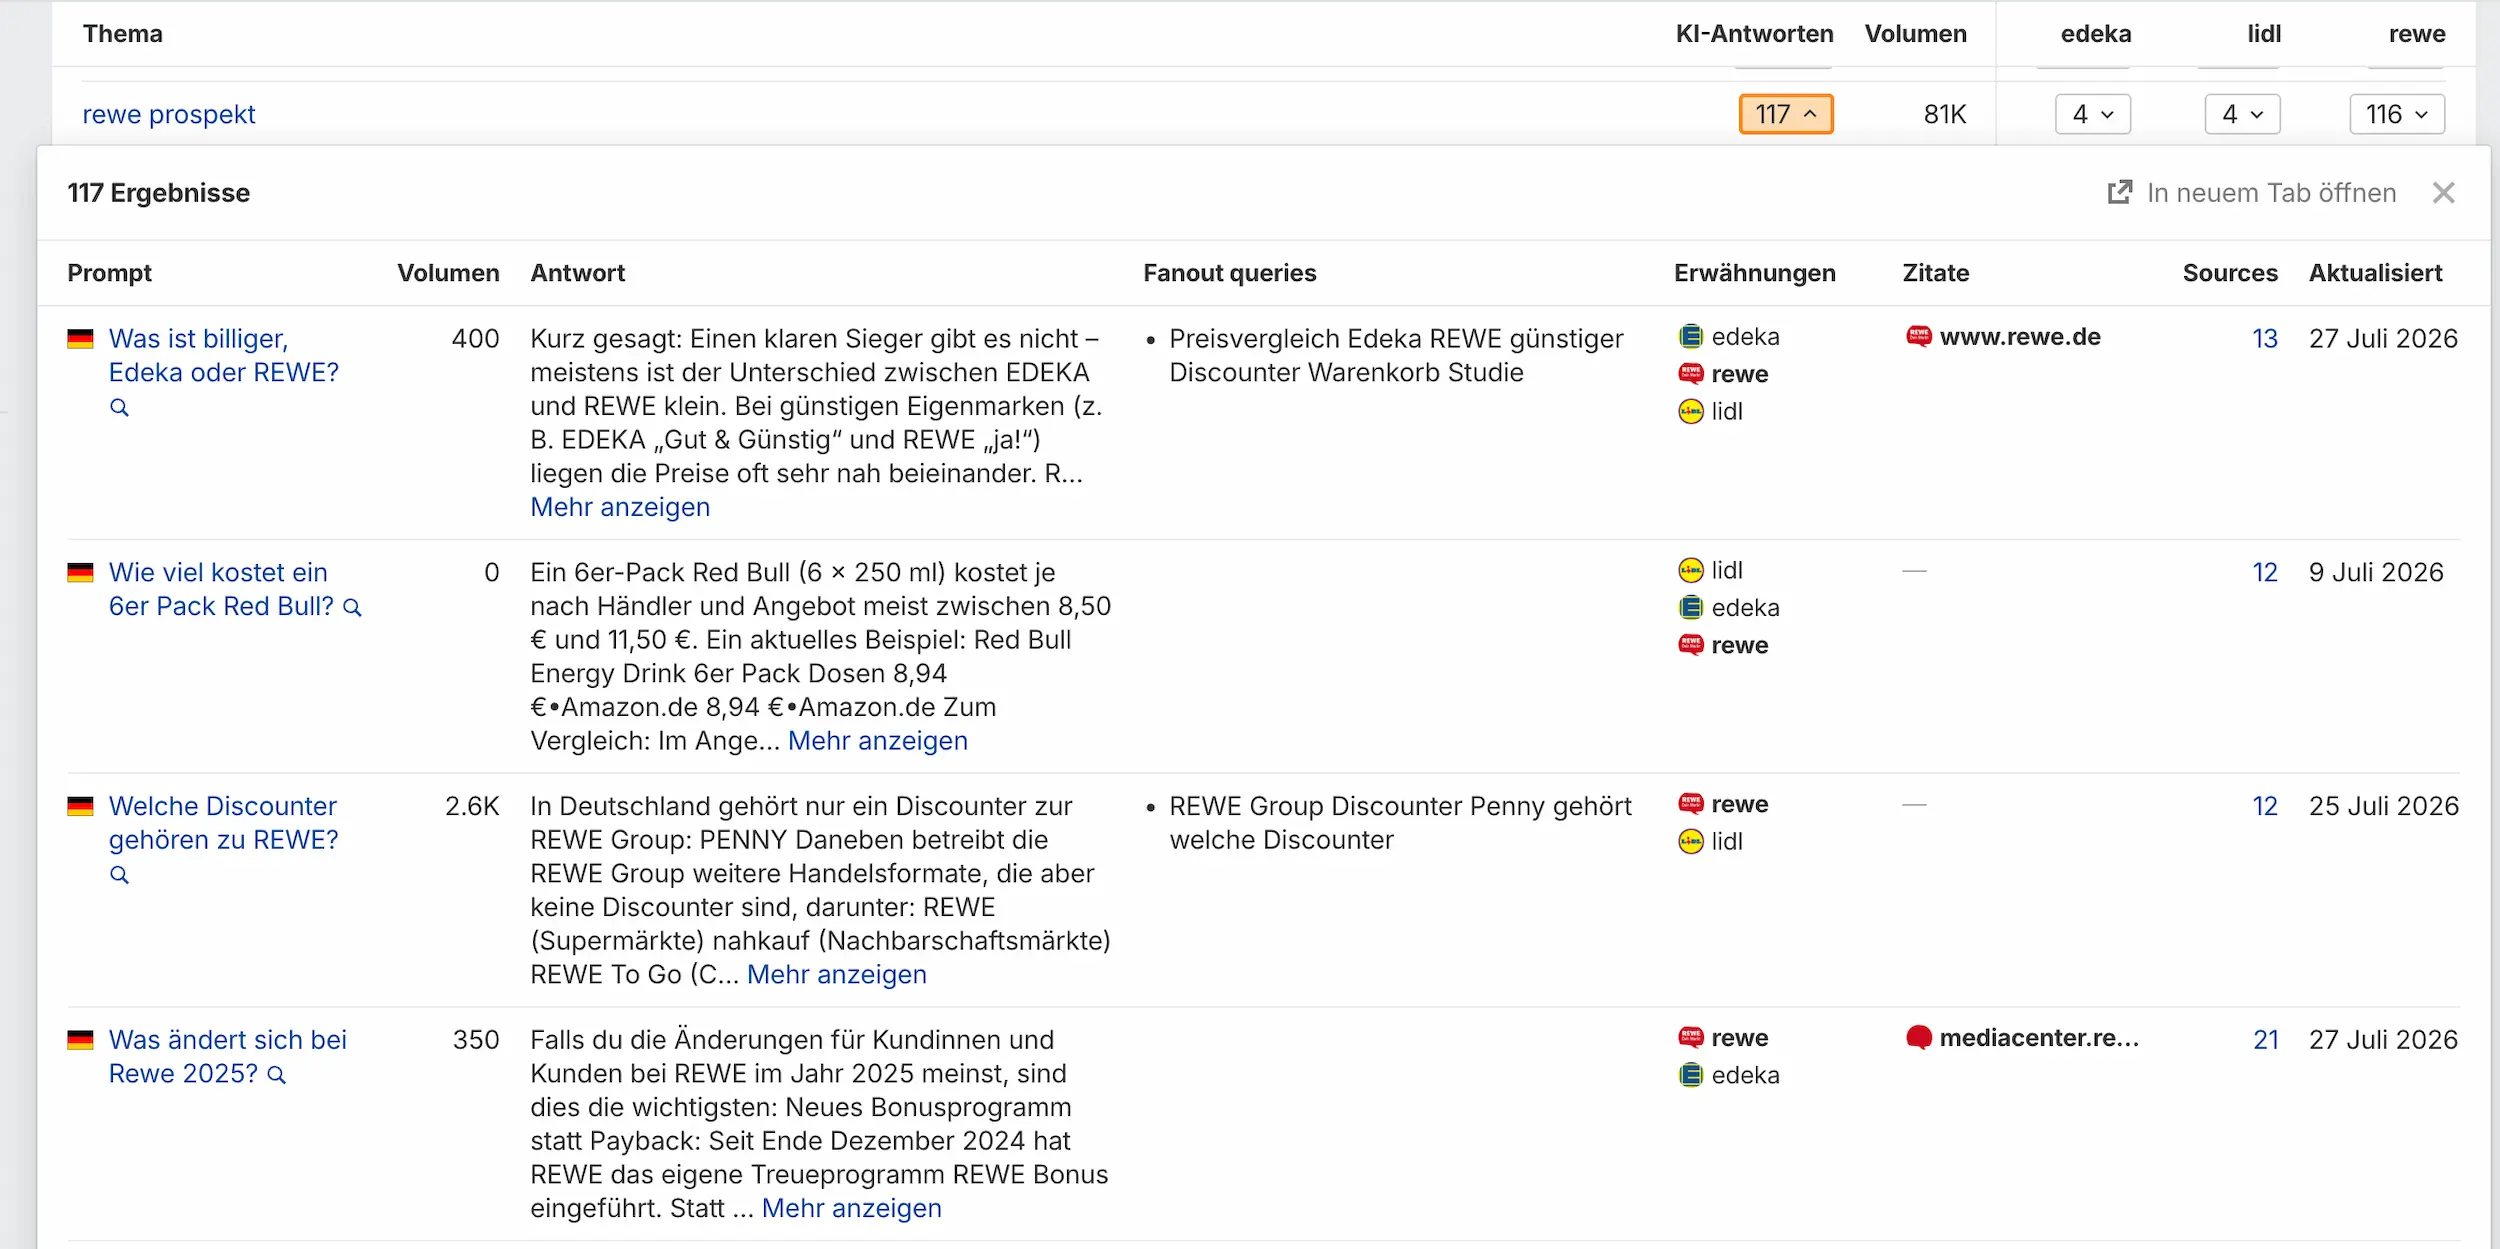Click the edeka logo in the Red Bull row
This screenshot has width=2500, height=1249.
1690,607
